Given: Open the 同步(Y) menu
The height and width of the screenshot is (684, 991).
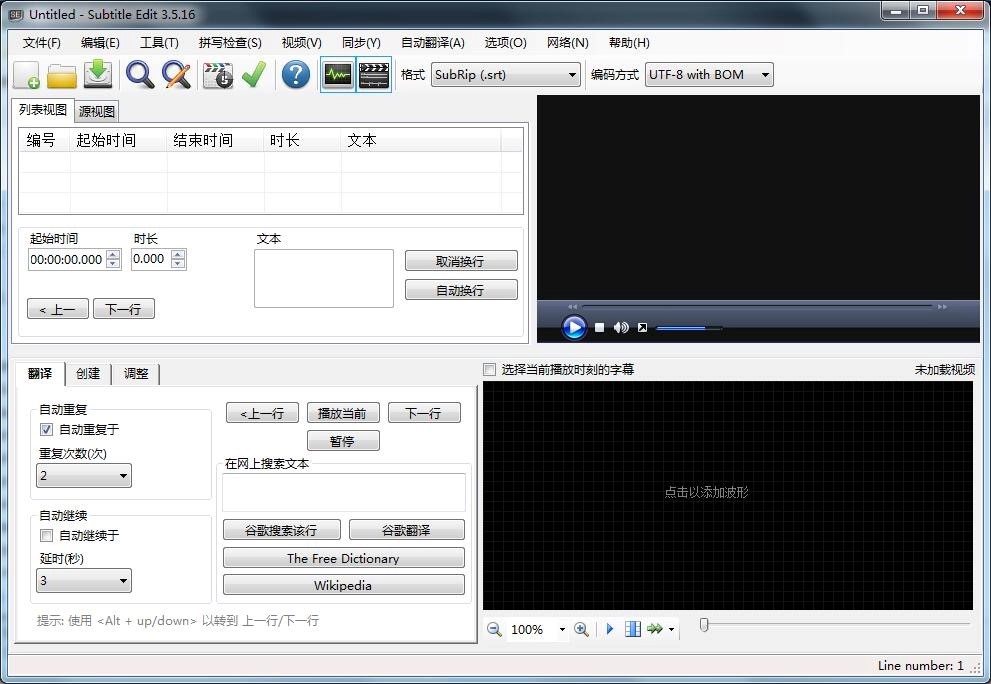Looking at the screenshot, I should 361,43.
